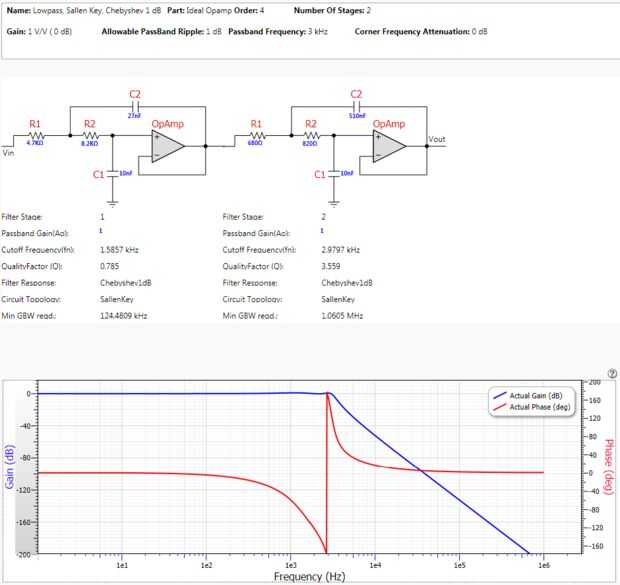Click the 'Actual Phase (deg)' legend label
Image resolution: width=620 pixels, height=585 pixels.
point(540,407)
